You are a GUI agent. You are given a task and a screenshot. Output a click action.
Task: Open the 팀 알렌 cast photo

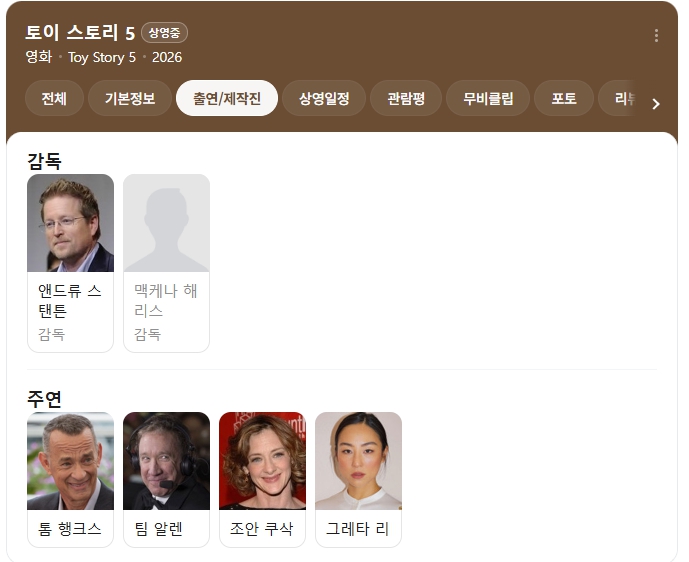point(166,461)
